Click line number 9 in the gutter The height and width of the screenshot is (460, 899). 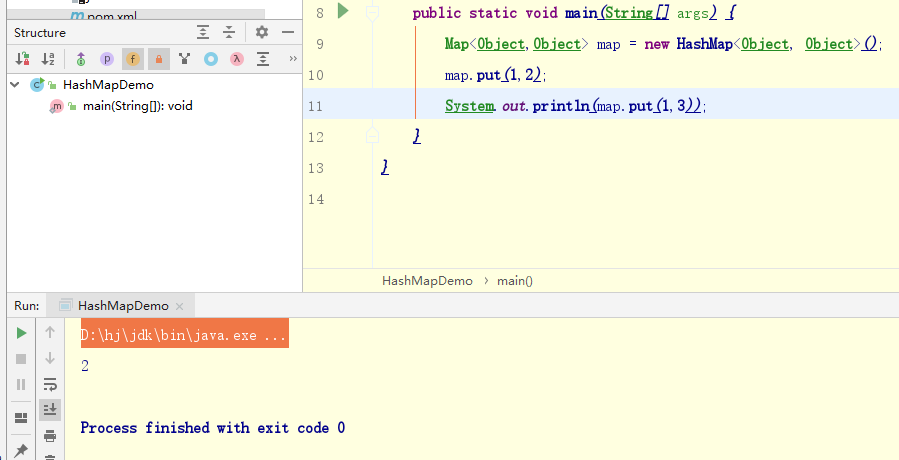click(x=319, y=44)
